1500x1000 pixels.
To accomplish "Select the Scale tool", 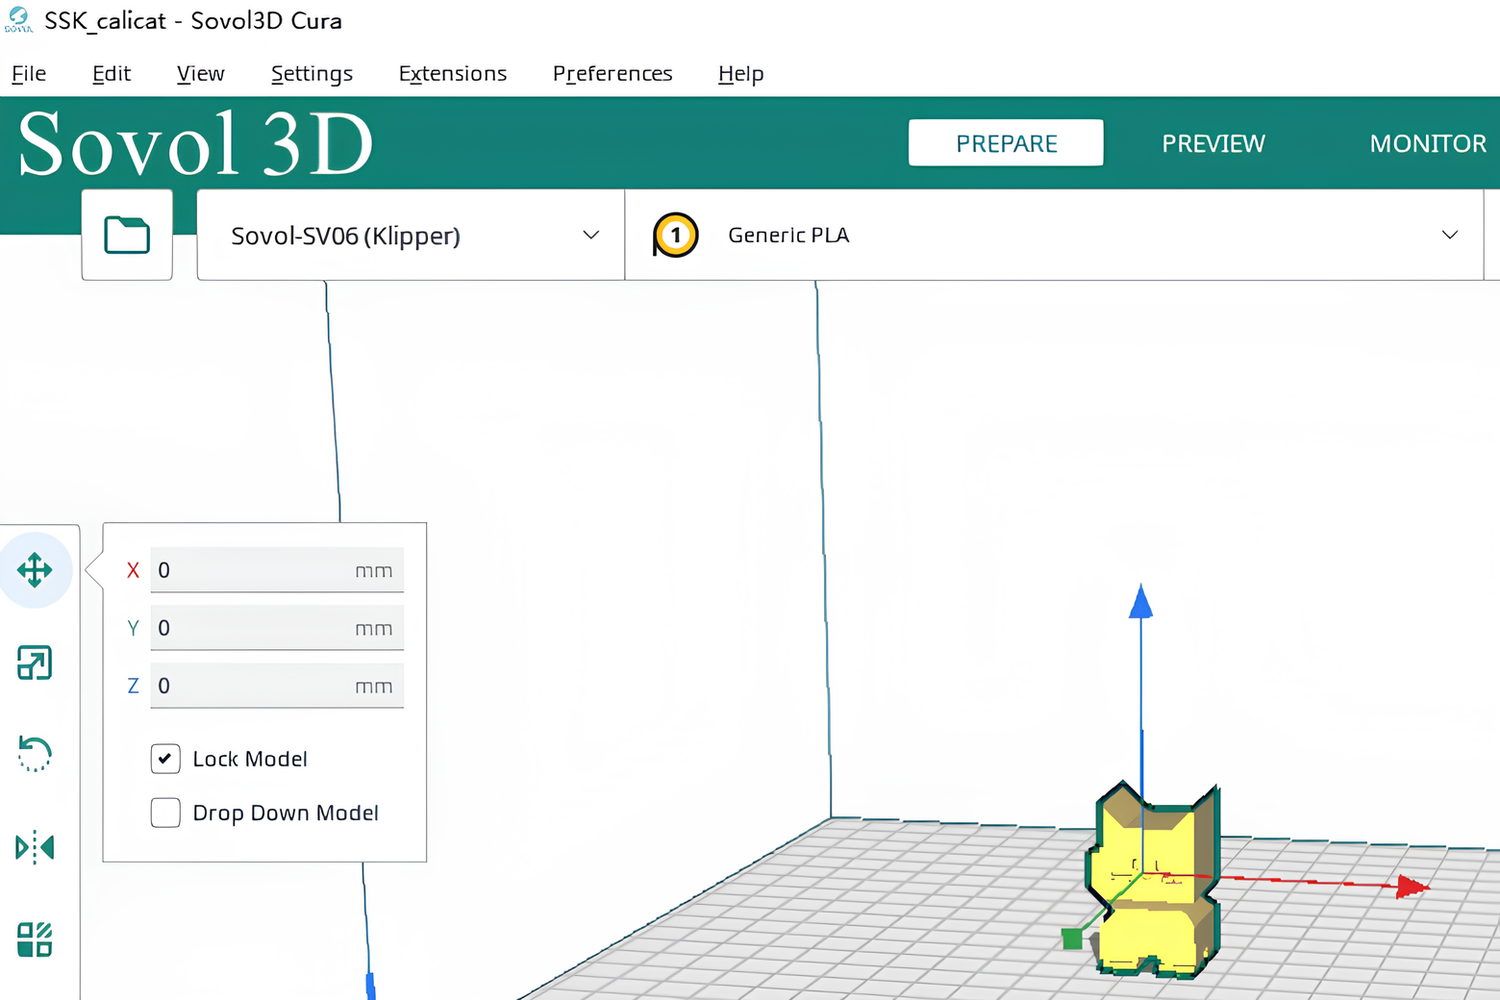I will pos(35,662).
